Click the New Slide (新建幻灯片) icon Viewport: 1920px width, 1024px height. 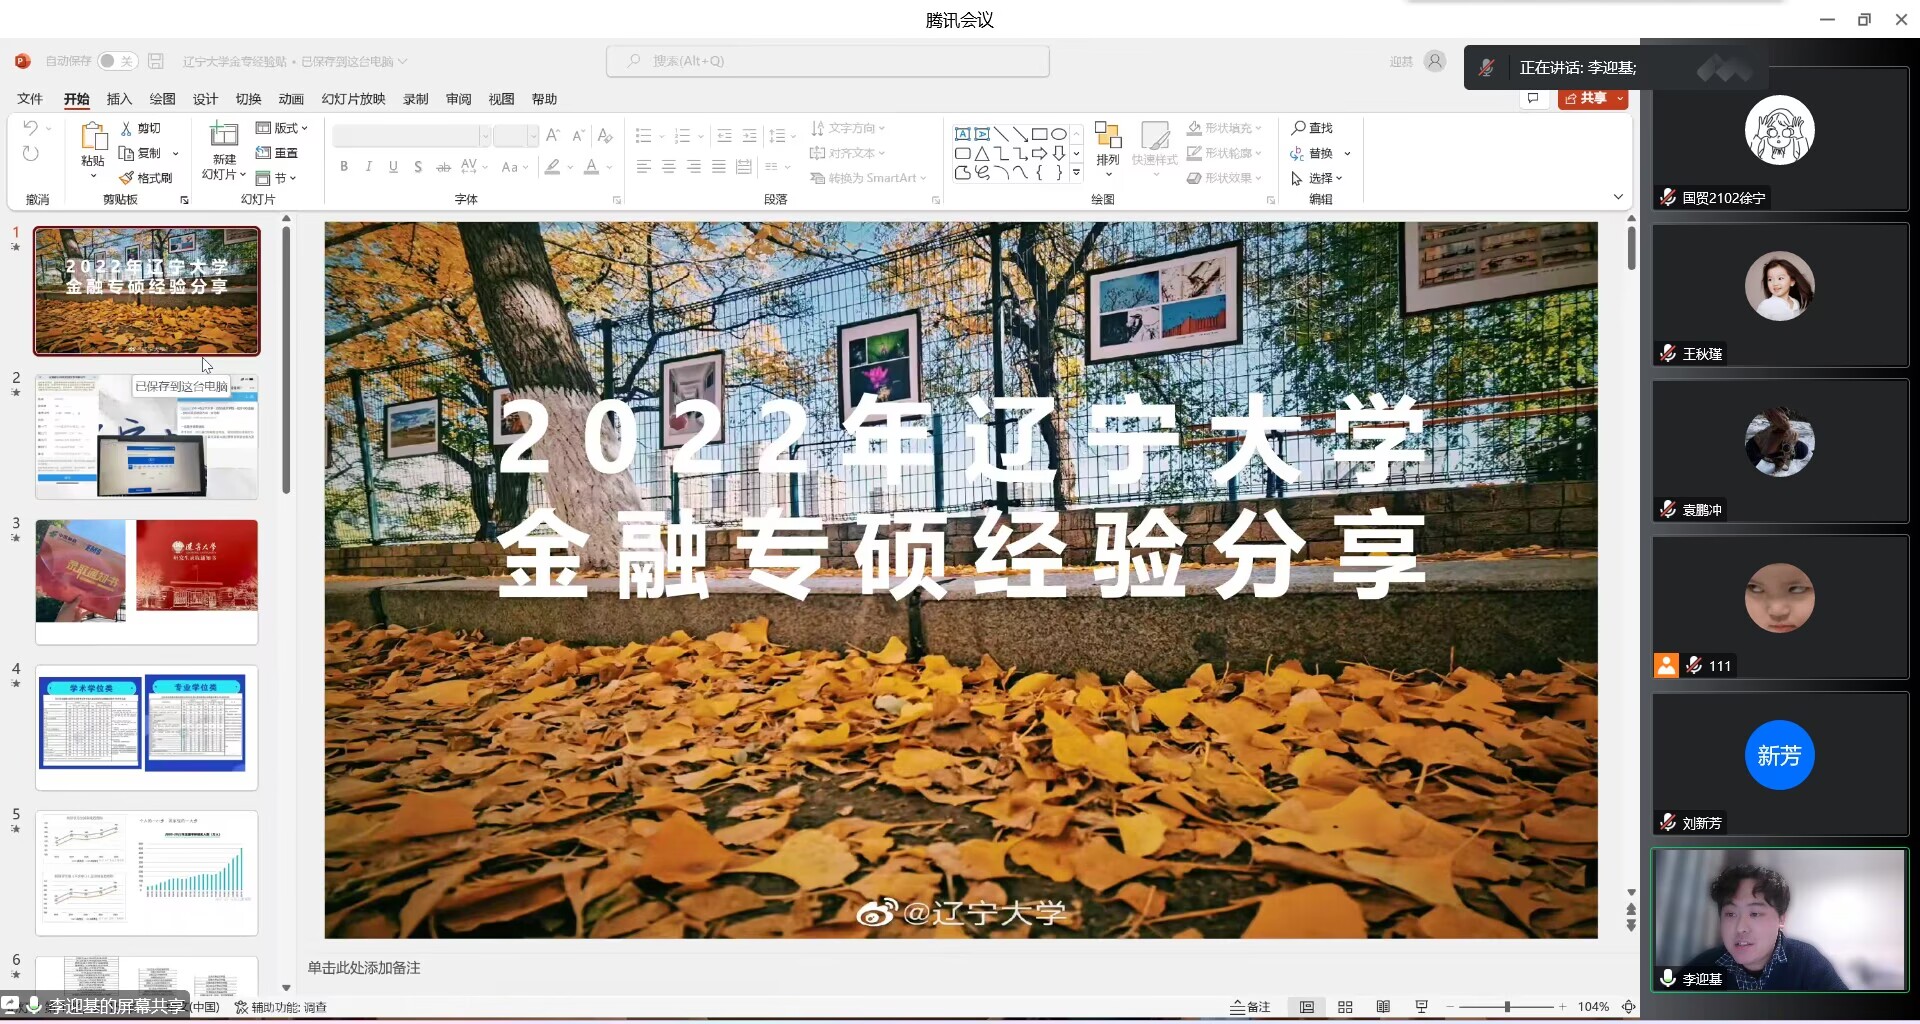(x=224, y=136)
